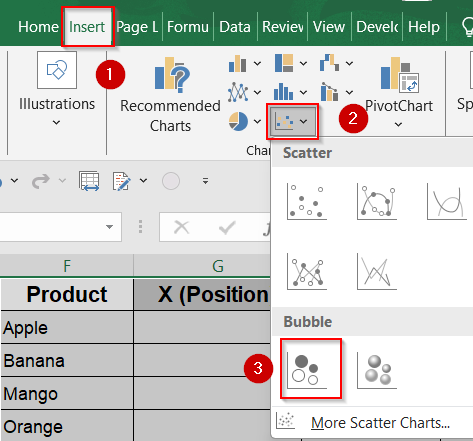Open the Help tab
473x441 pixels.
pos(424,27)
